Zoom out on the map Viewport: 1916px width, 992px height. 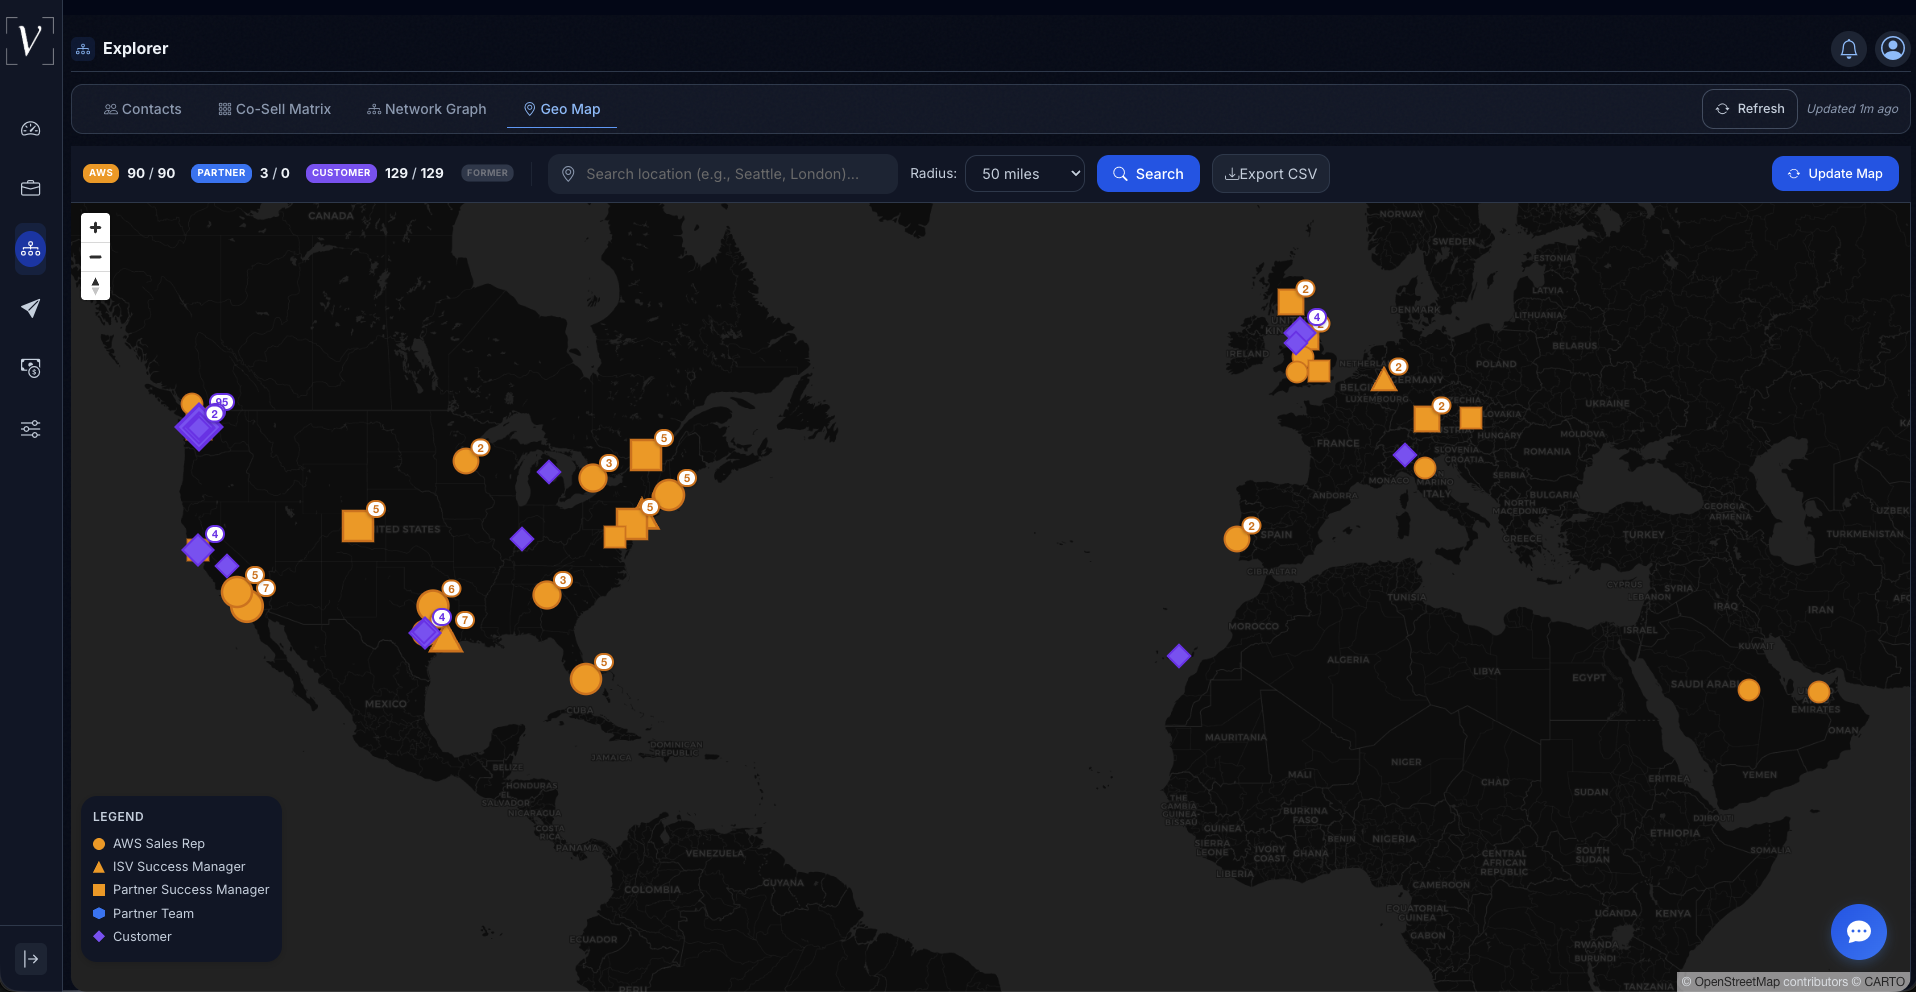[95, 257]
